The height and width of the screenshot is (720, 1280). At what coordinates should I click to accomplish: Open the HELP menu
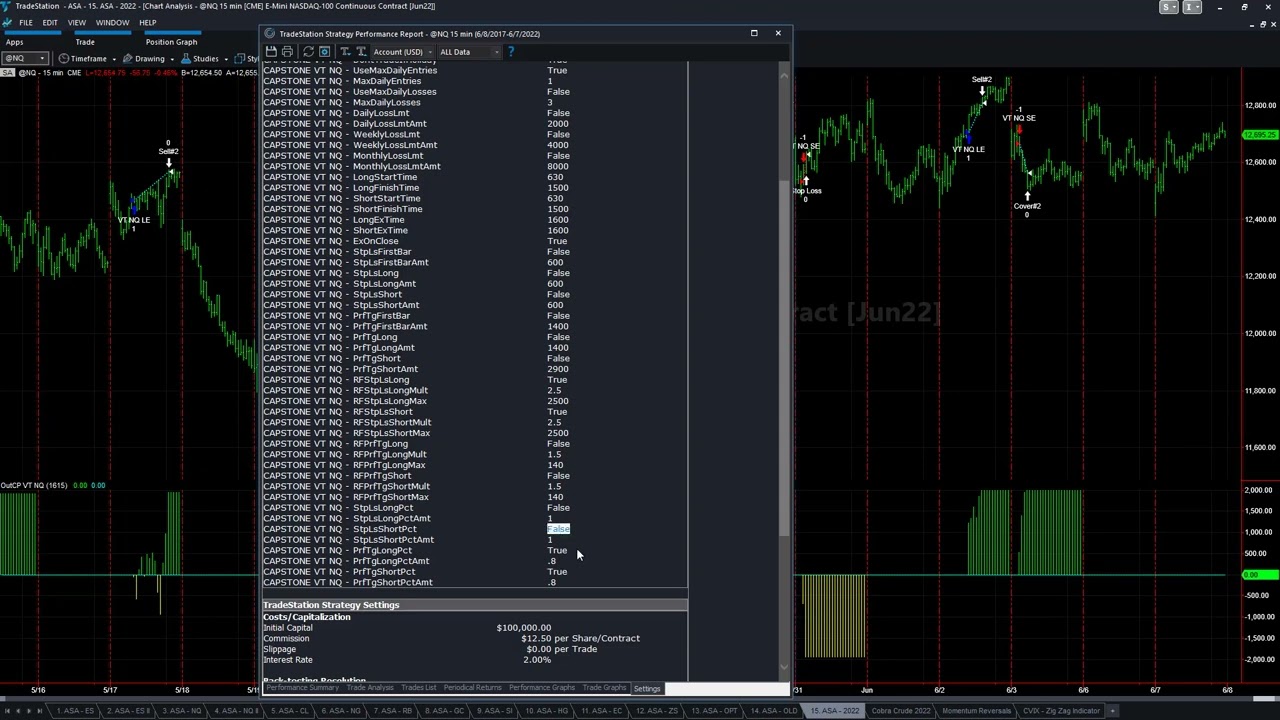(x=147, y=22)
